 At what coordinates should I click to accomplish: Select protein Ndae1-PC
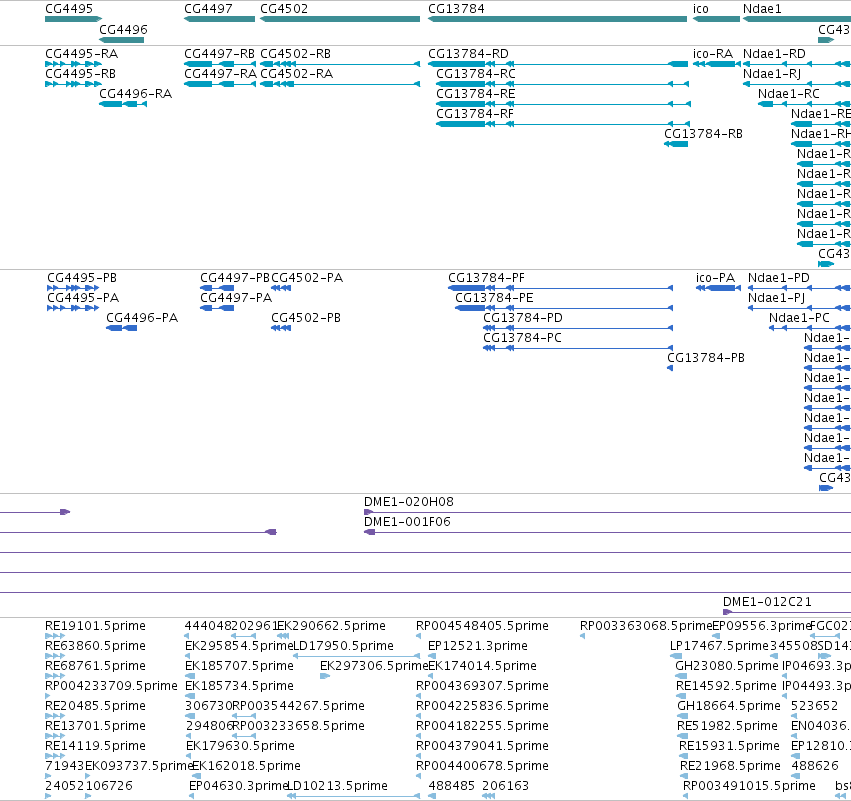pyautogui.click(x=799, y=318)
